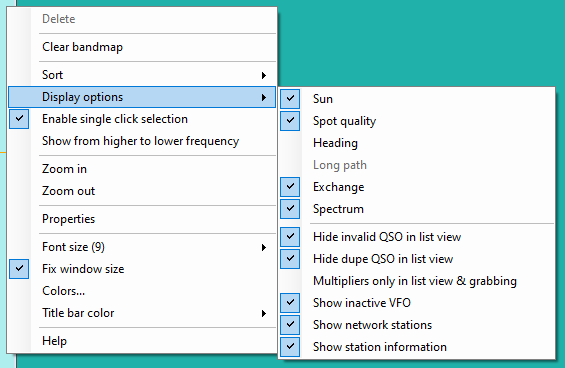This screenshot has height=368, width=565.
Task: Open the Display options submenu
Action: click(142, 97)
